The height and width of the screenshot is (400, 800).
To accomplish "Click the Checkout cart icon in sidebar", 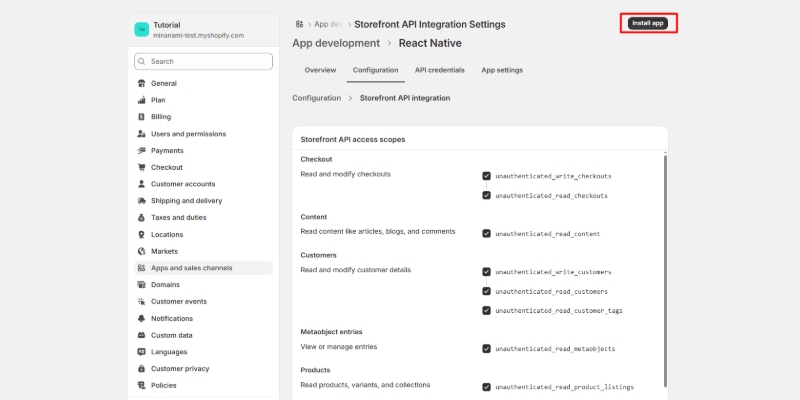I will [x=141, y=167].
